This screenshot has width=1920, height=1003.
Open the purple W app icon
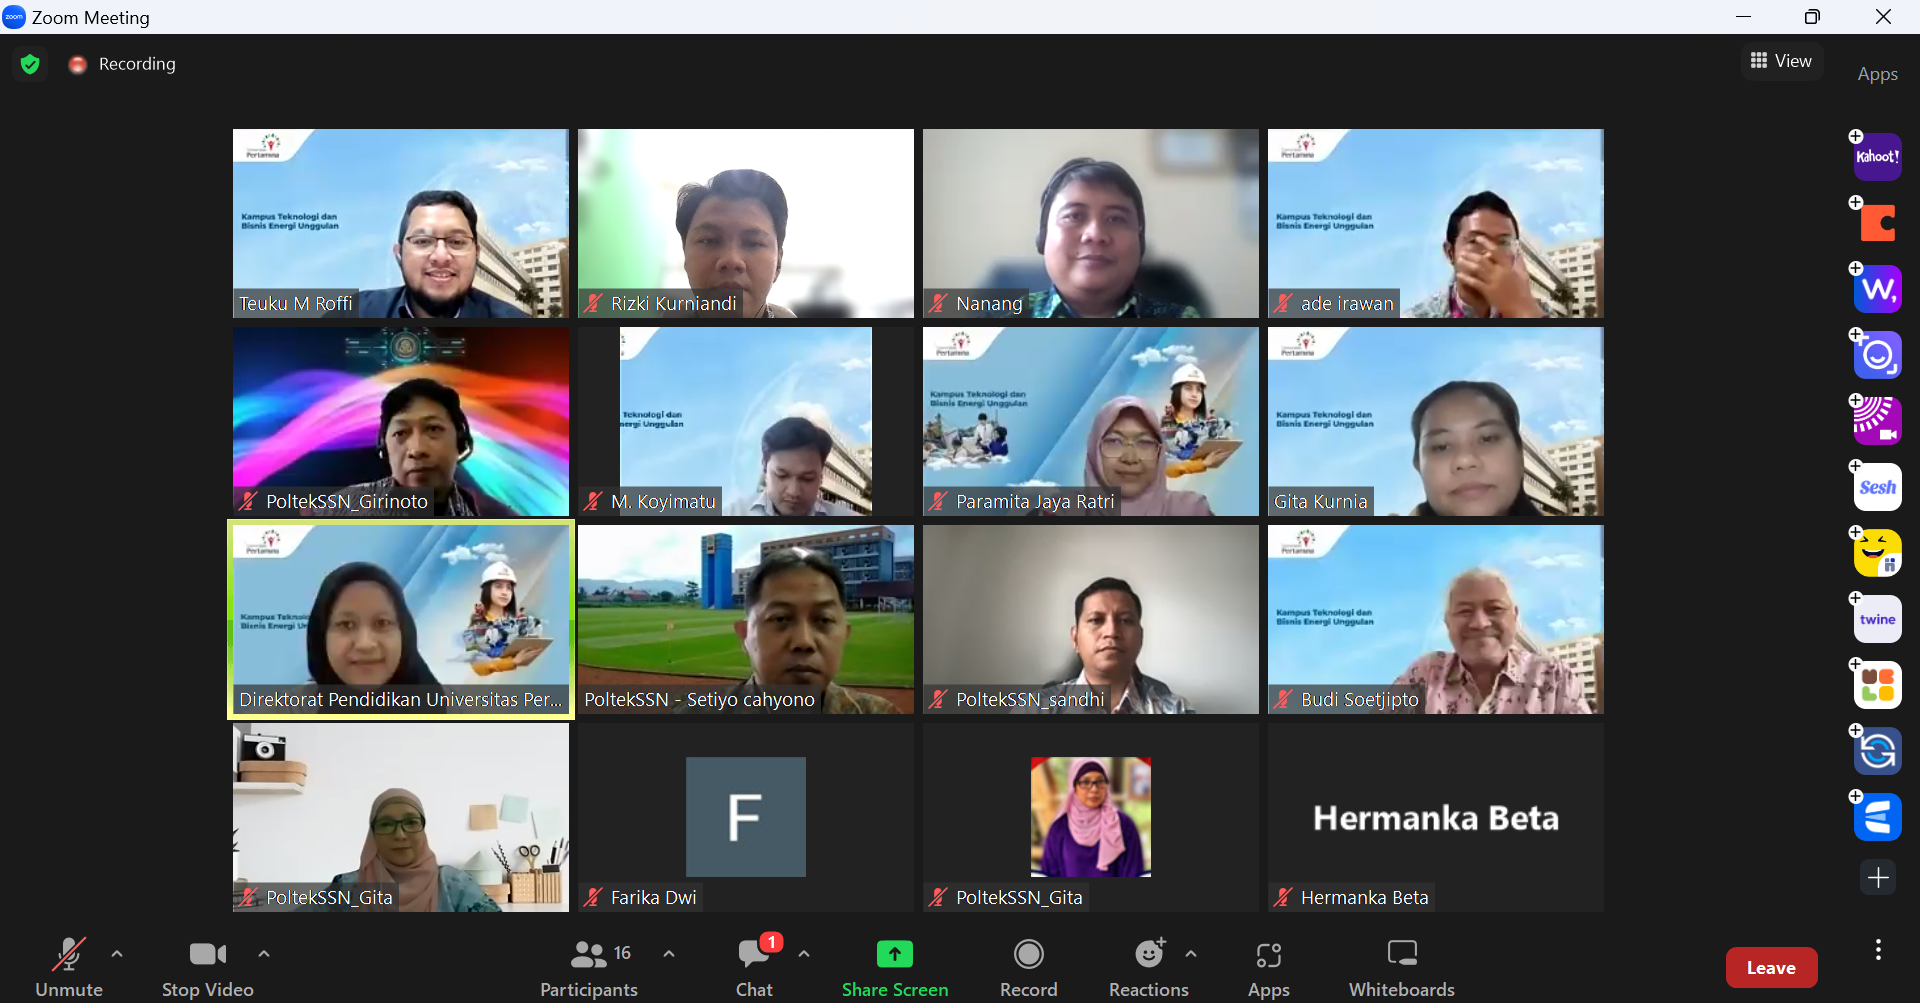pyautogui.click(x=1877, y=289)
